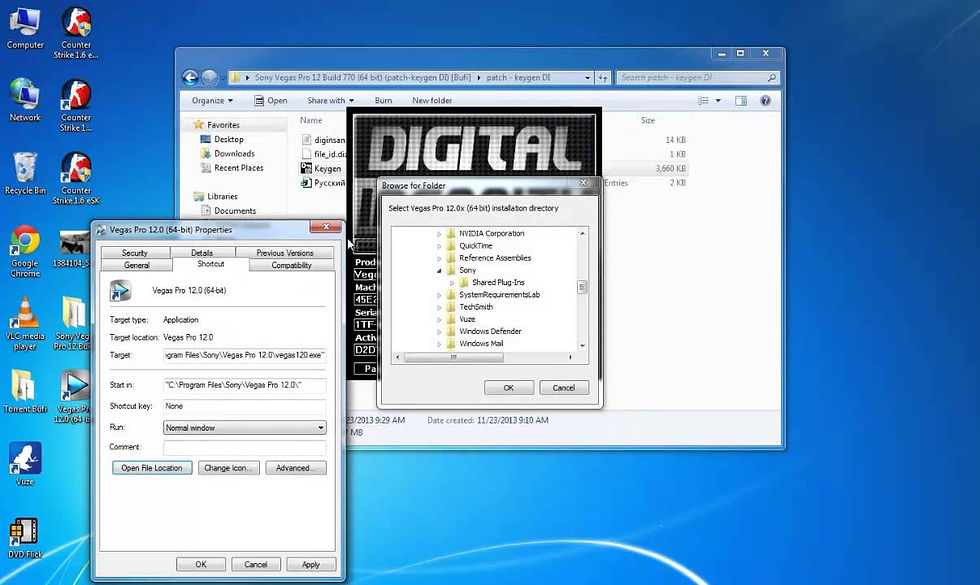The width and height of the screenshot is (980, 585).
Task: Select the DVD Flick desktop icon
Action: pyautogui.click(x=25, y=538)
